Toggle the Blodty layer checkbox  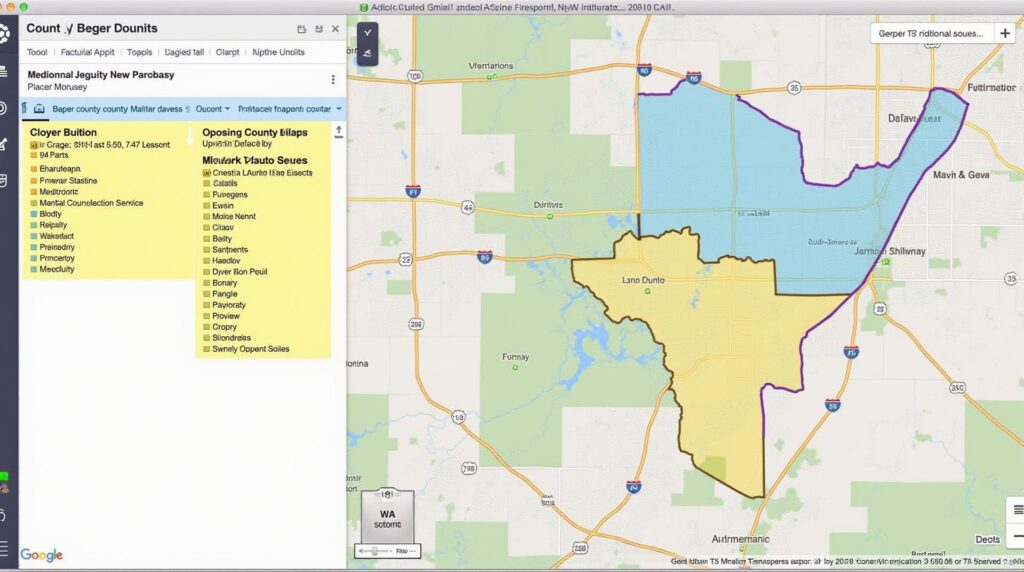click(34, 214)
